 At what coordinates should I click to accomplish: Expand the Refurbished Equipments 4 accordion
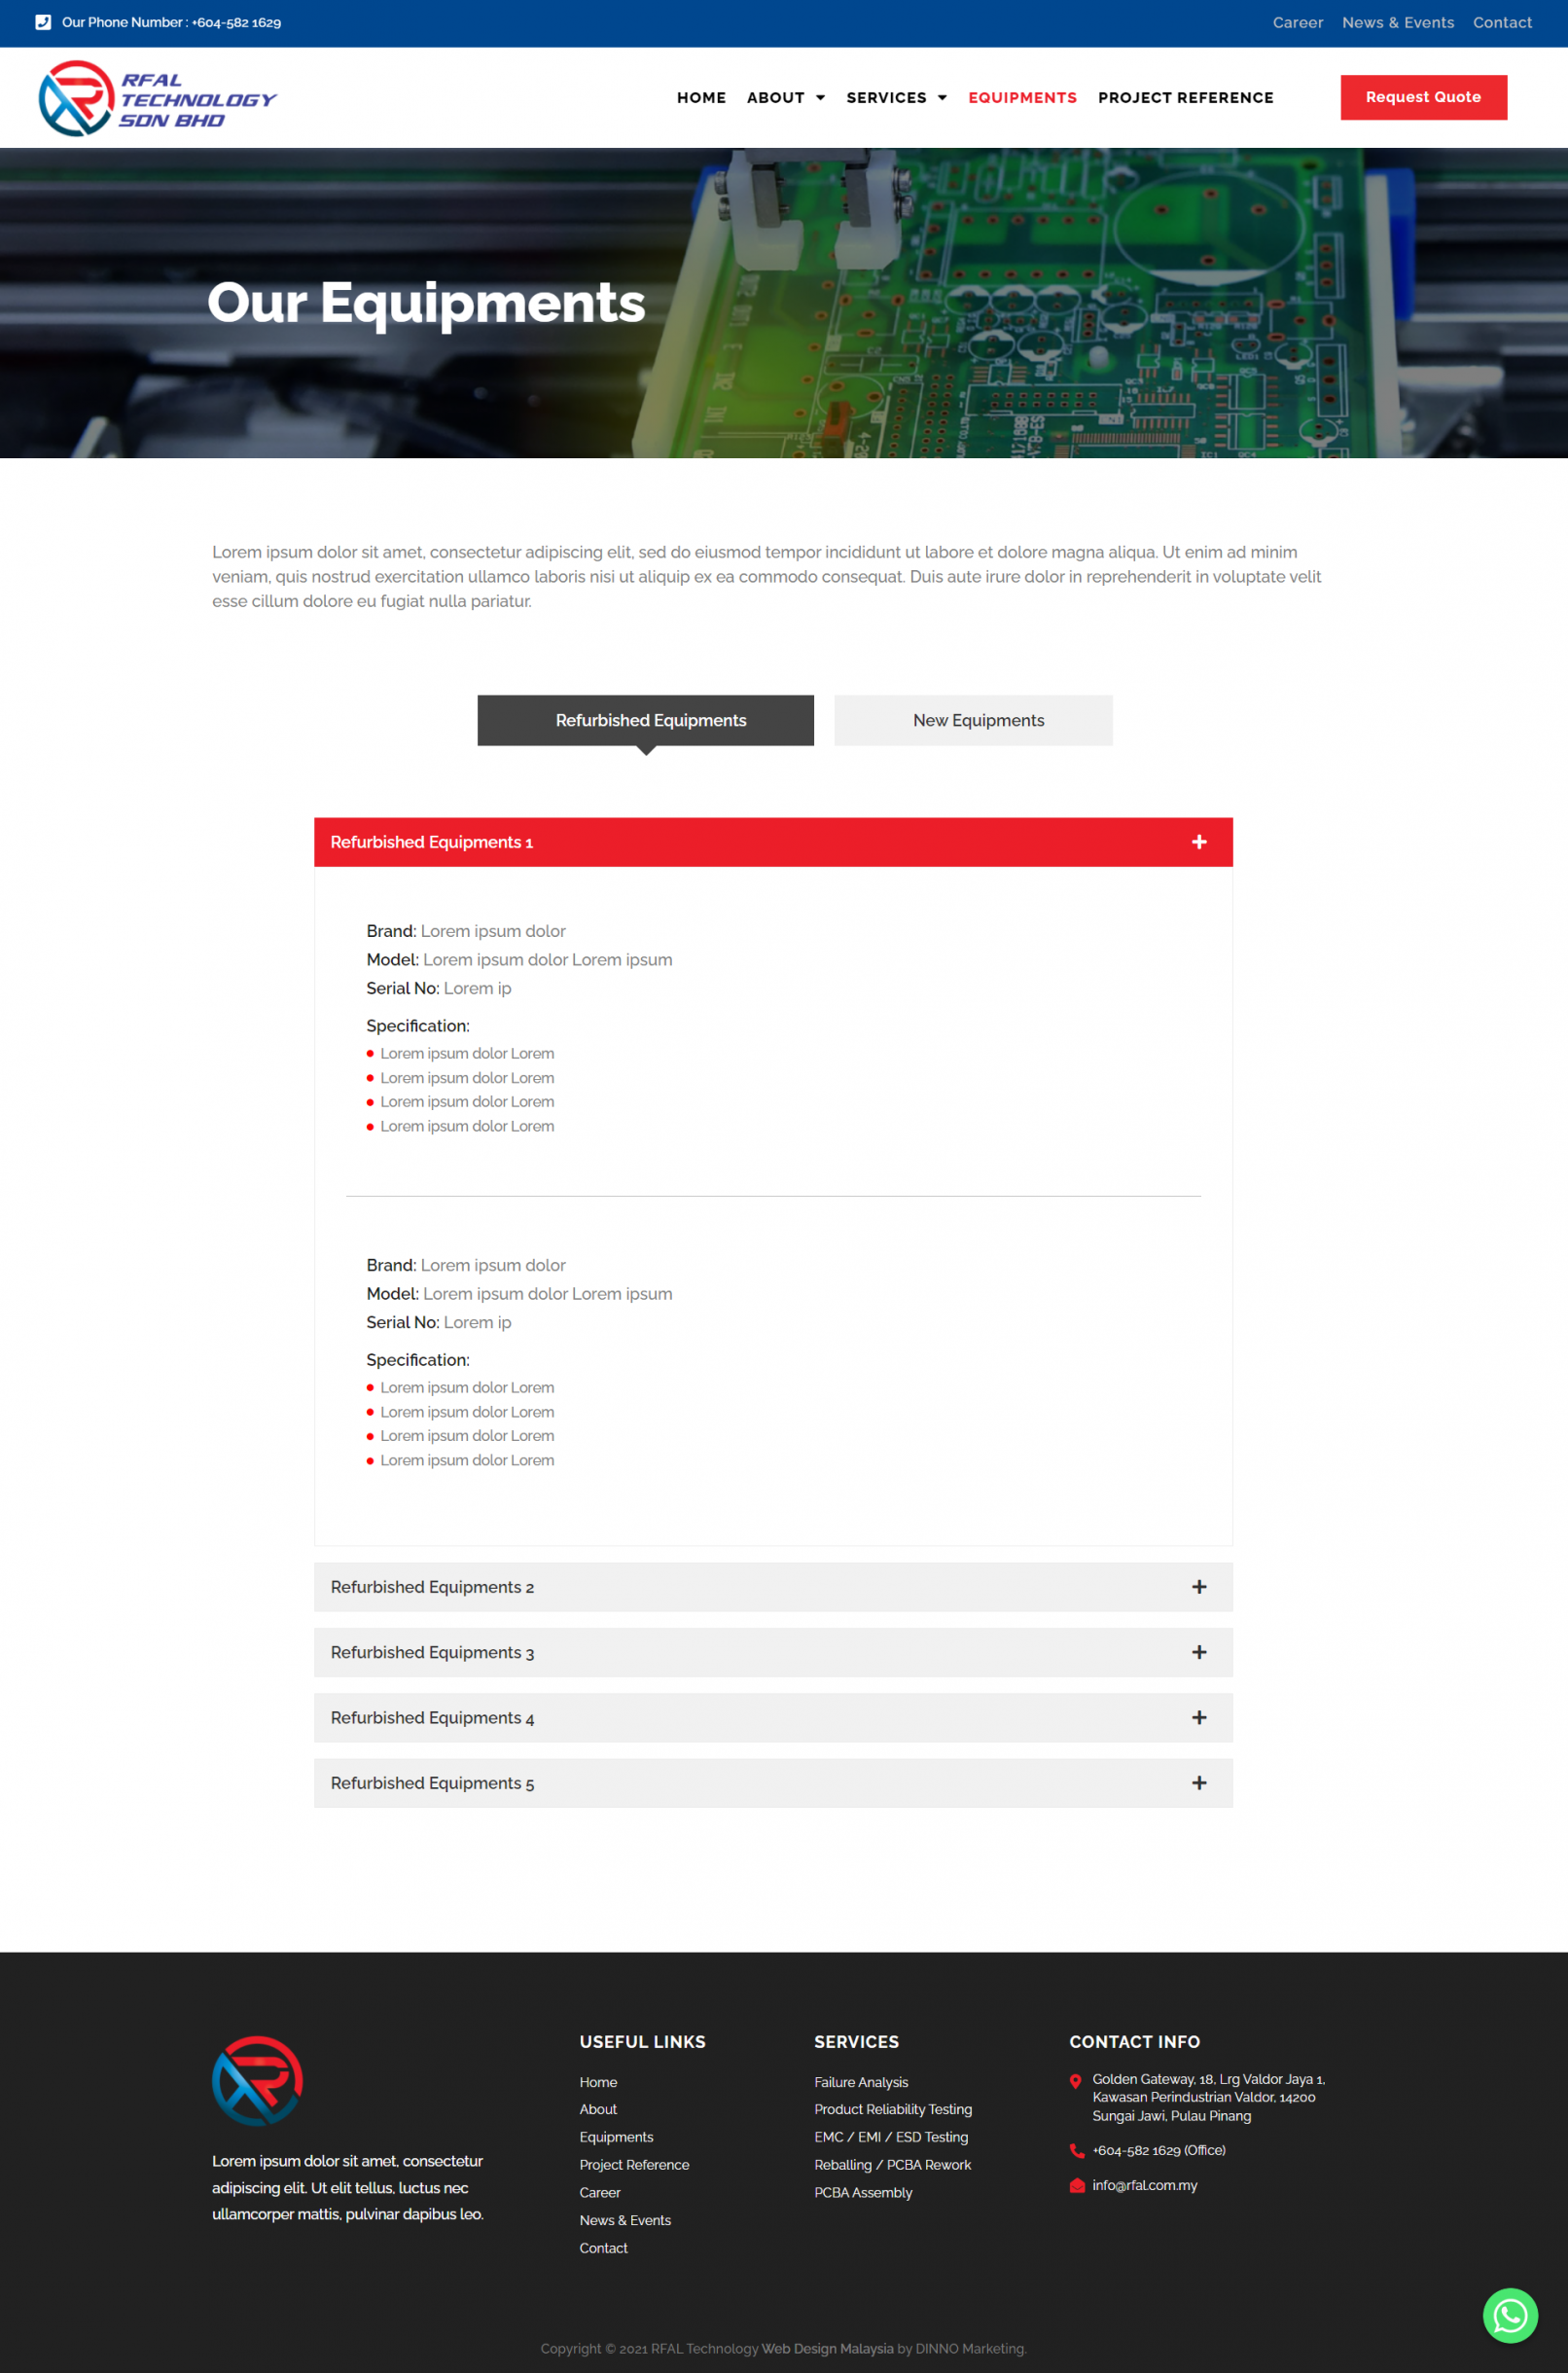(x=772, y=1717)
